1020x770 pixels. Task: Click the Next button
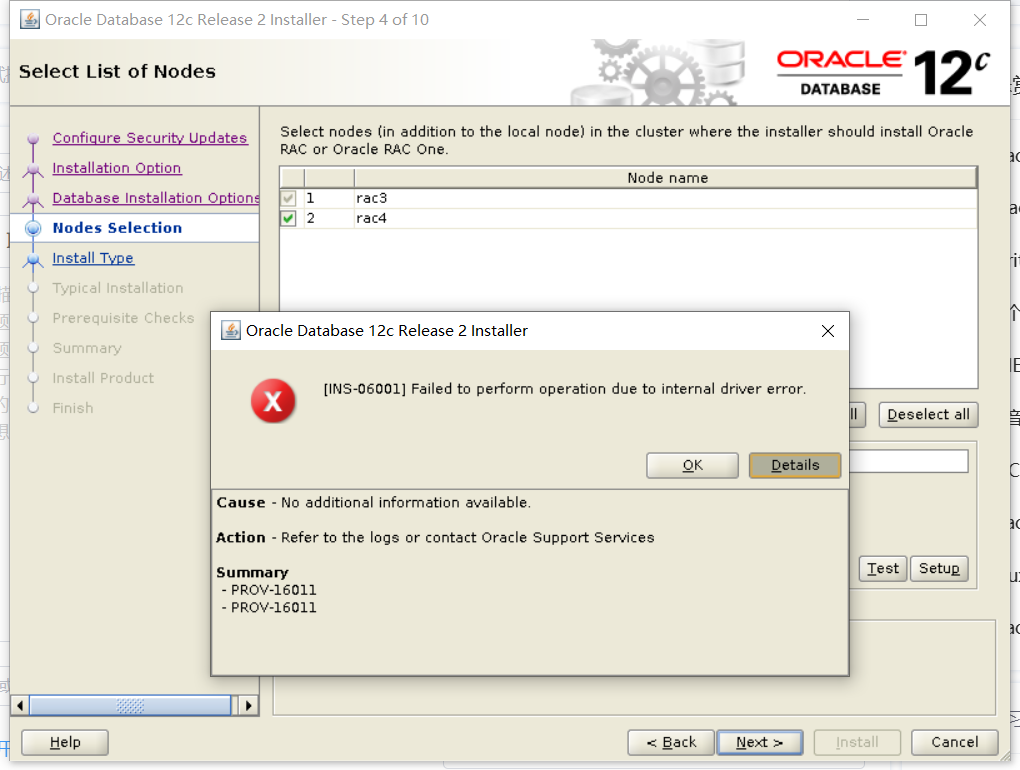pos(760,742)
